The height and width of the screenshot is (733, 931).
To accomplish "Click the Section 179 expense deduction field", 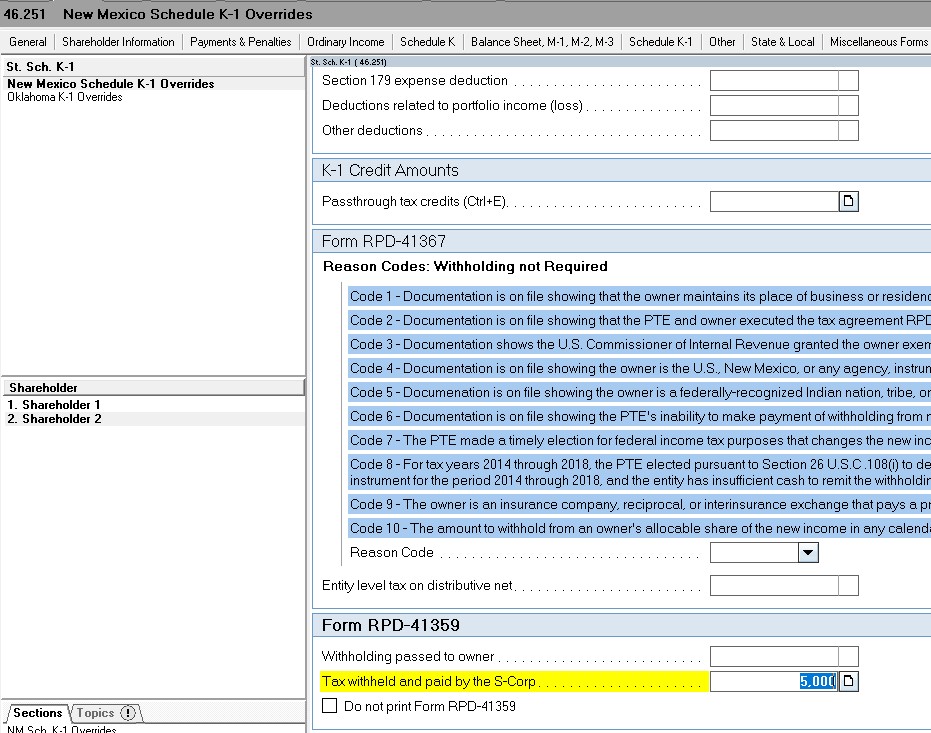I will tap(773, 81).
